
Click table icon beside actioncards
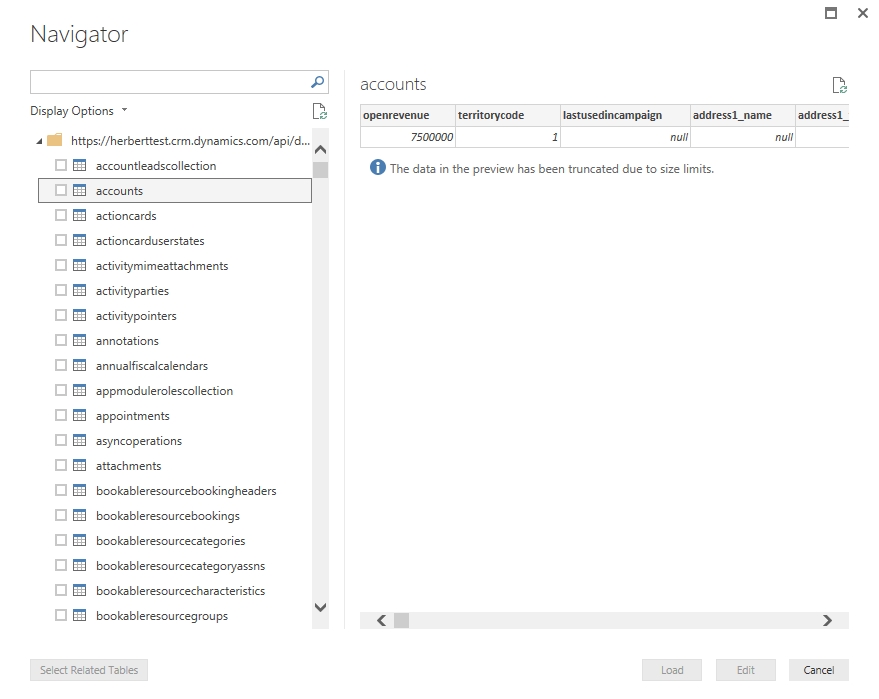(80, 215)
